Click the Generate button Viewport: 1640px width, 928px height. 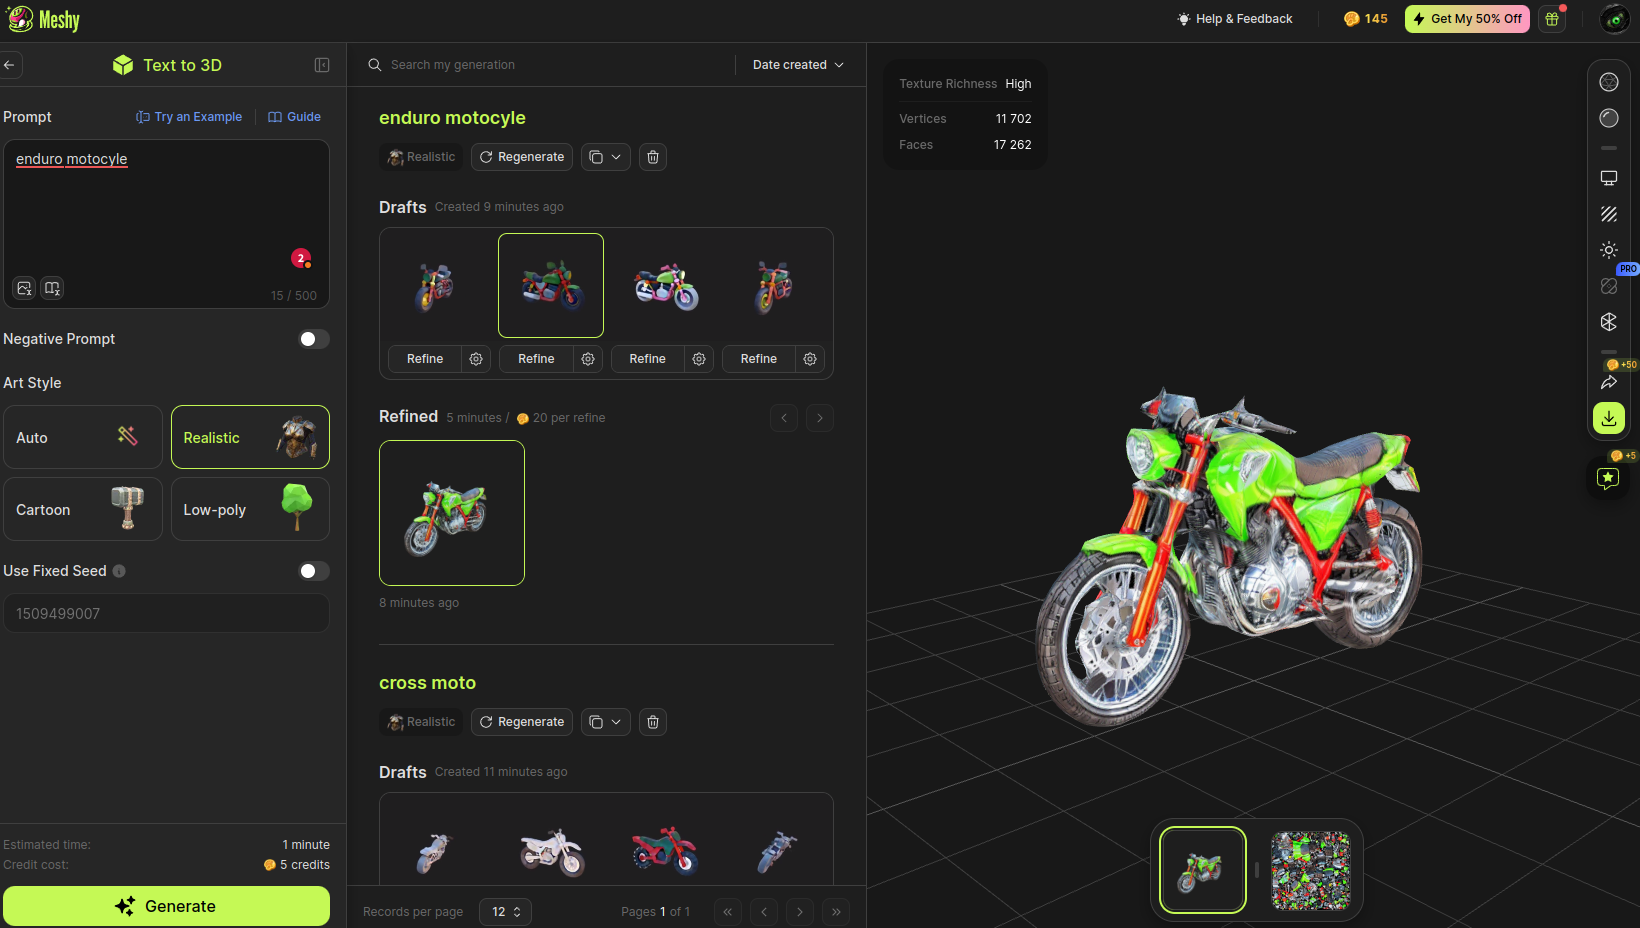tap(166, 906)
